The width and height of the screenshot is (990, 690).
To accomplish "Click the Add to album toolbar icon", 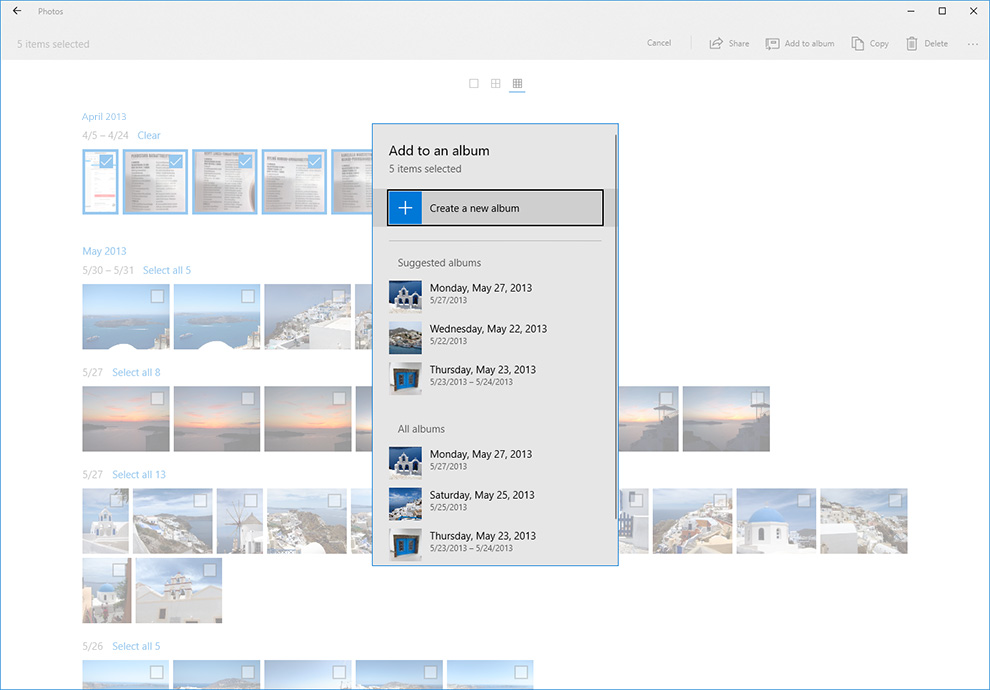I will [772, 44].
